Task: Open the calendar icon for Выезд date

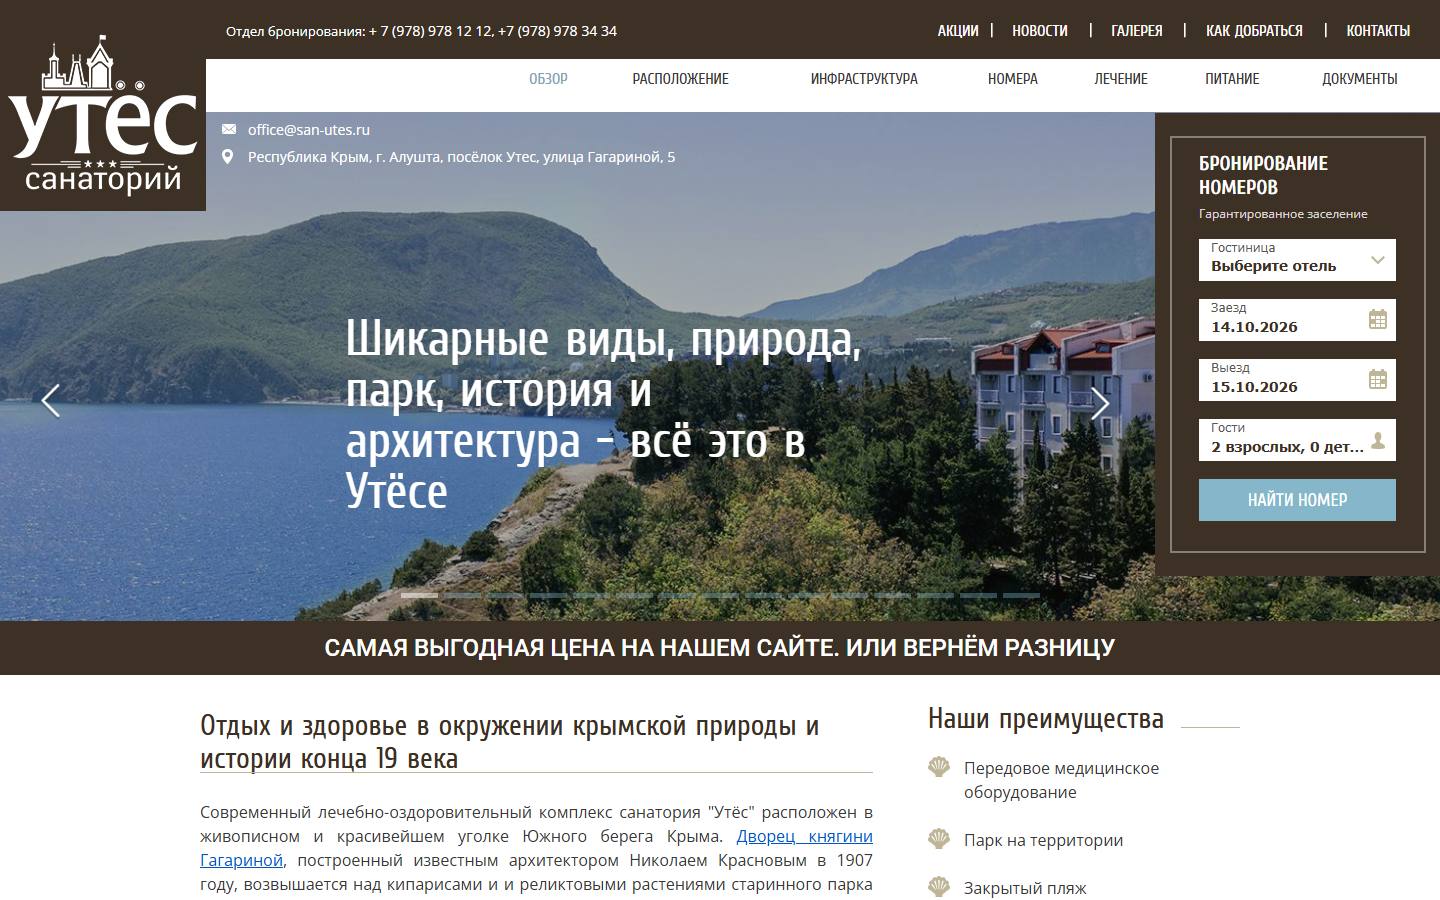Action: (x=1378, y=380)
